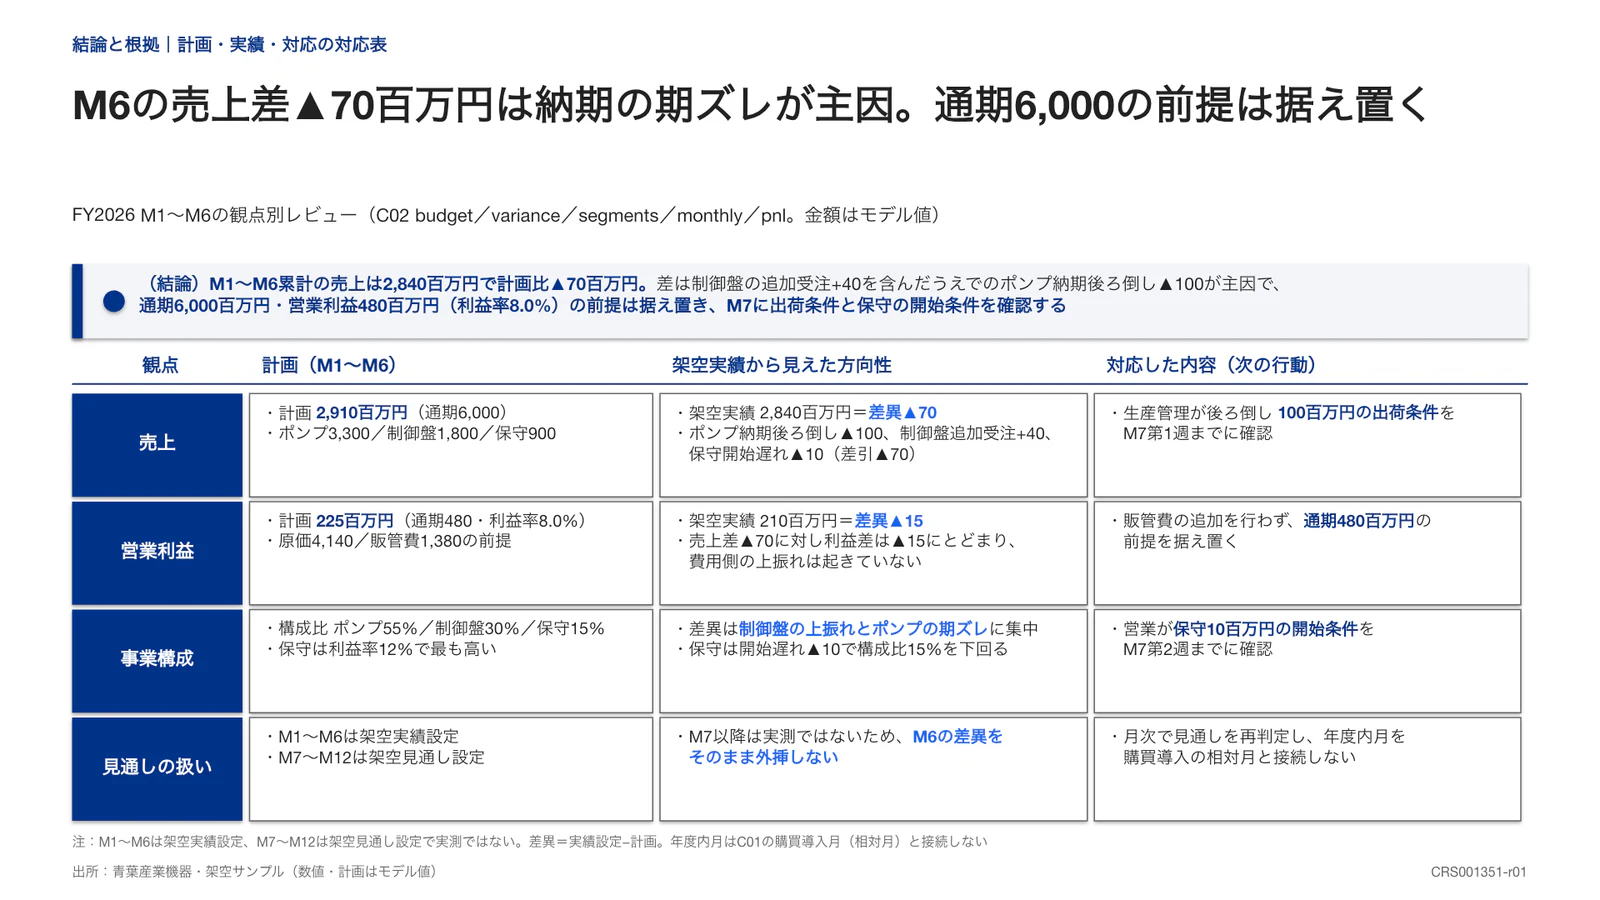Click text 保守開始遅れ▲10（差引▲70）
The width and height of the screenshot is (1600, 900).
point(803,454)
